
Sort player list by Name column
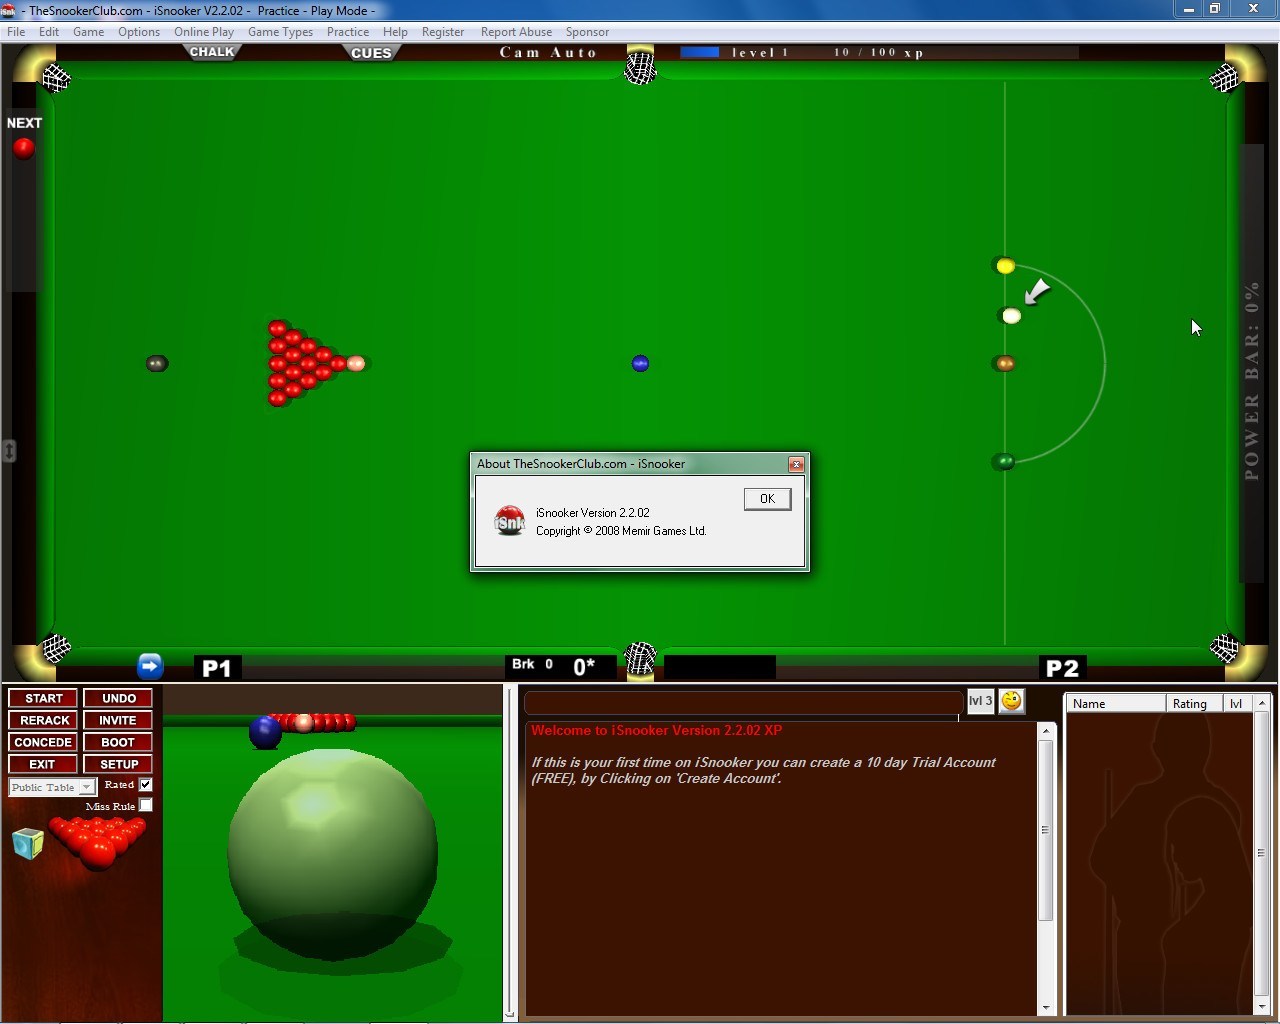[1115, 704]
